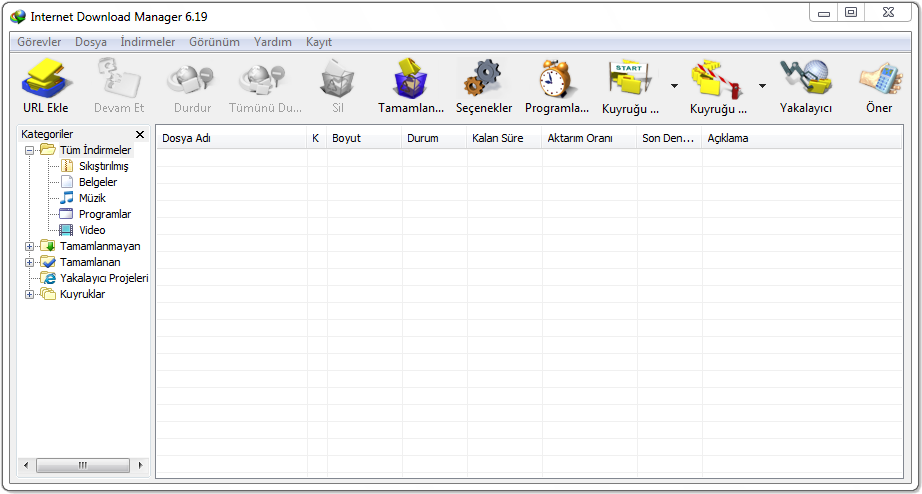Click the Sil trash icon

click(x=338, y=78)
